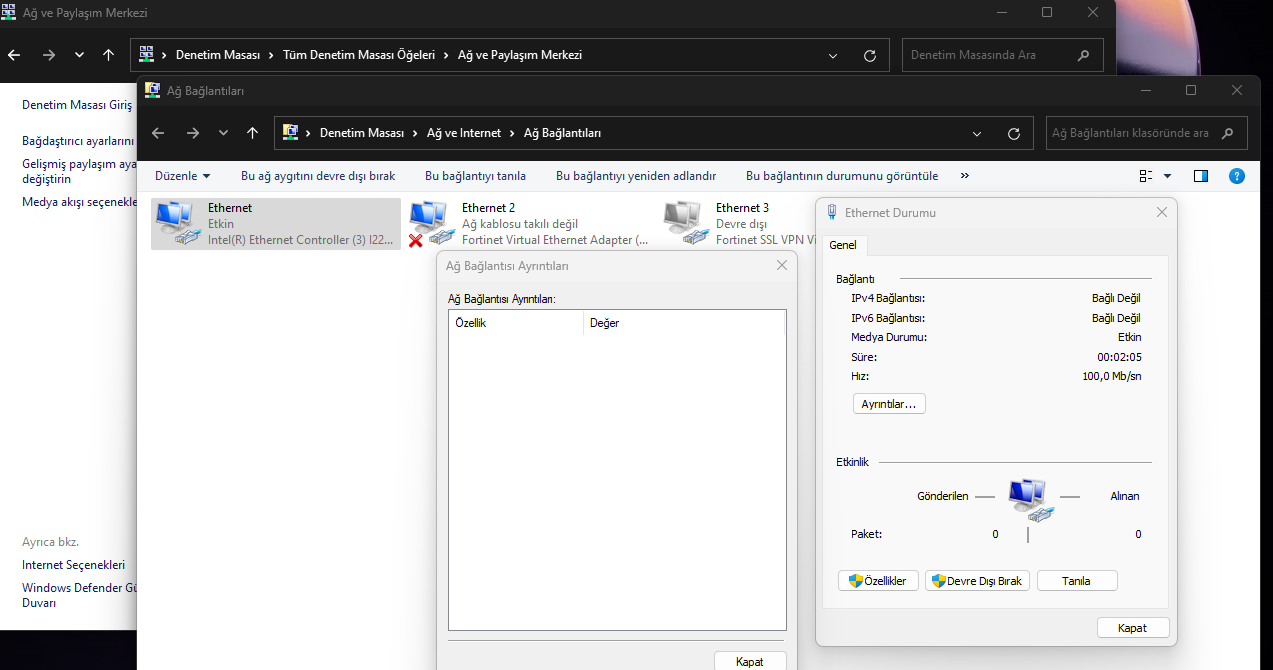Click Ağ Bağlantıları breadcrumb segment

click(563, 133)
